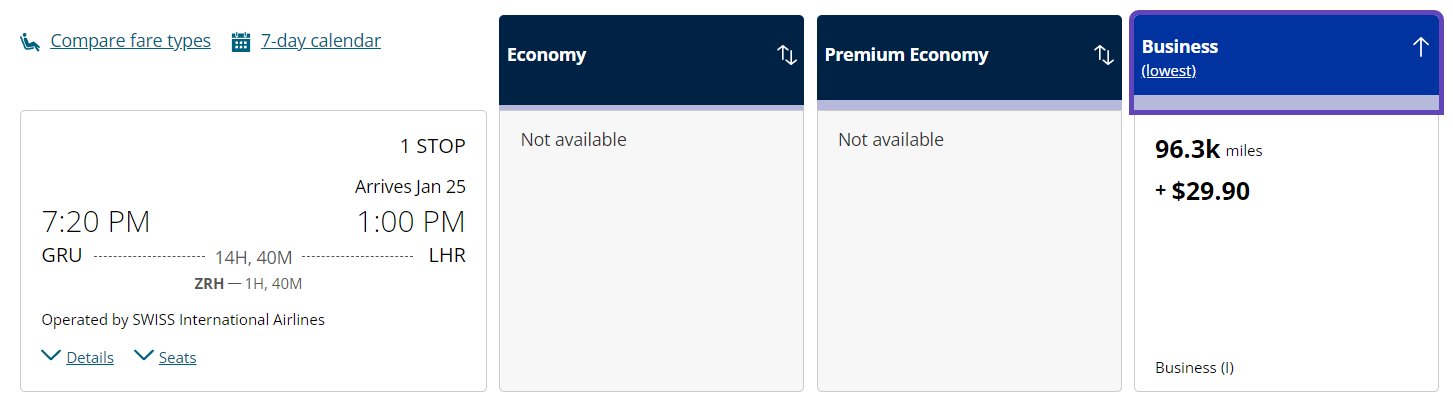Click the seat icon beside Compare fare types
Screen dimensions: 1453x395
31,42
